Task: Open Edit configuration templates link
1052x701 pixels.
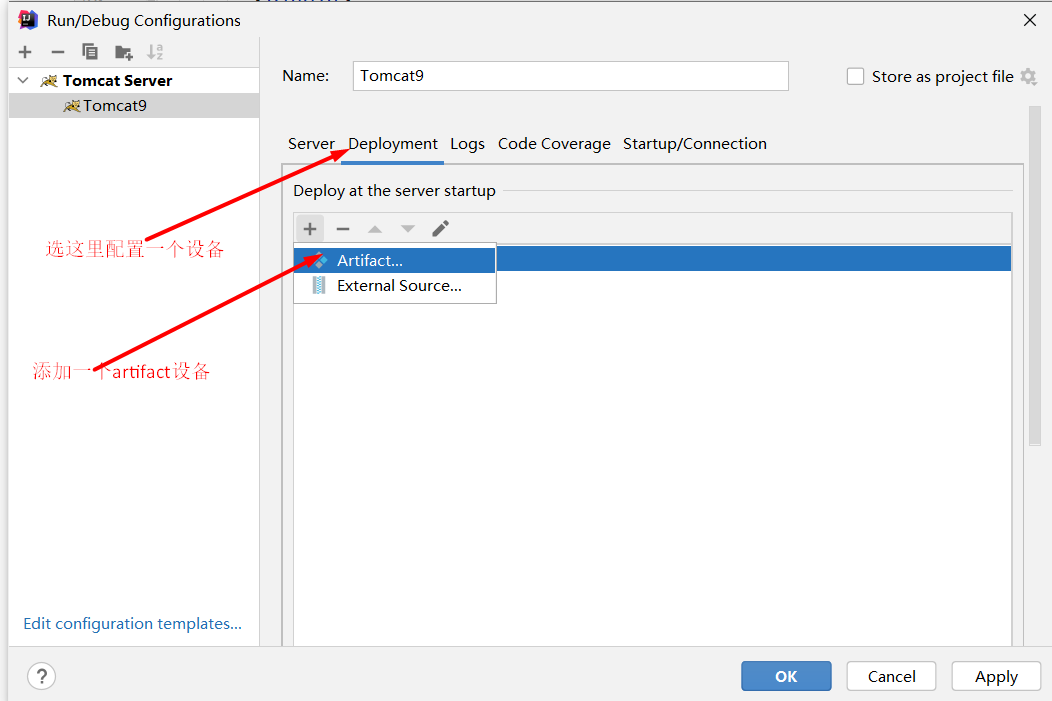Action: click(132, 623)
